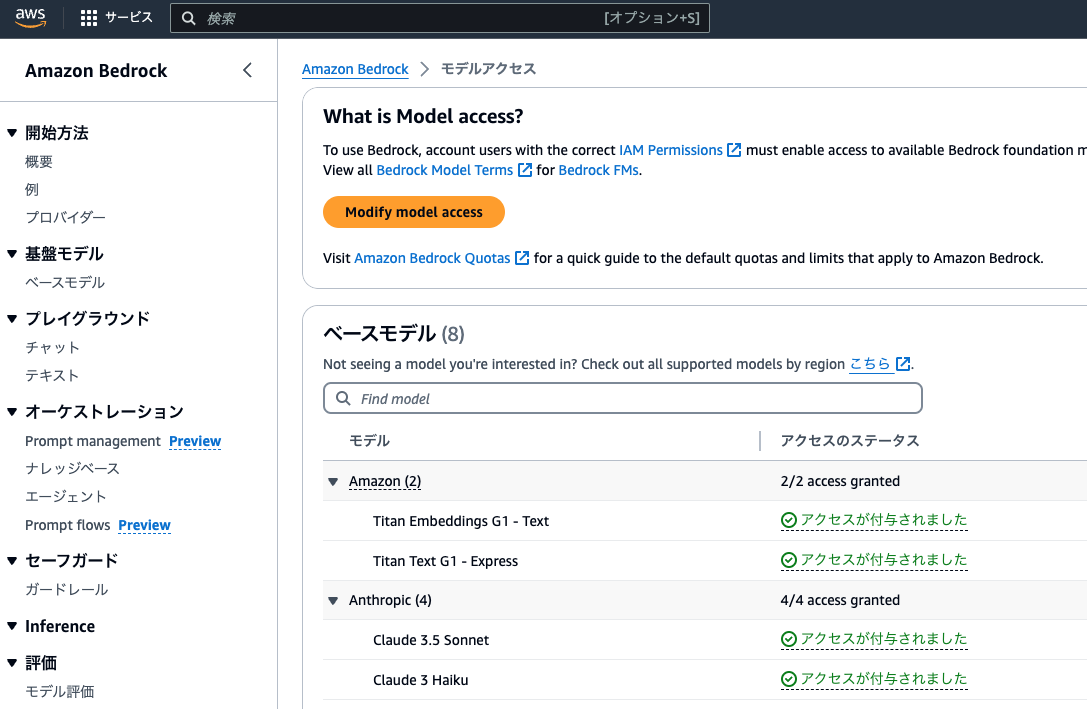Select チャット under プレイグラウンド
This screenshot has width=1087, height=709.
[52, 347]
